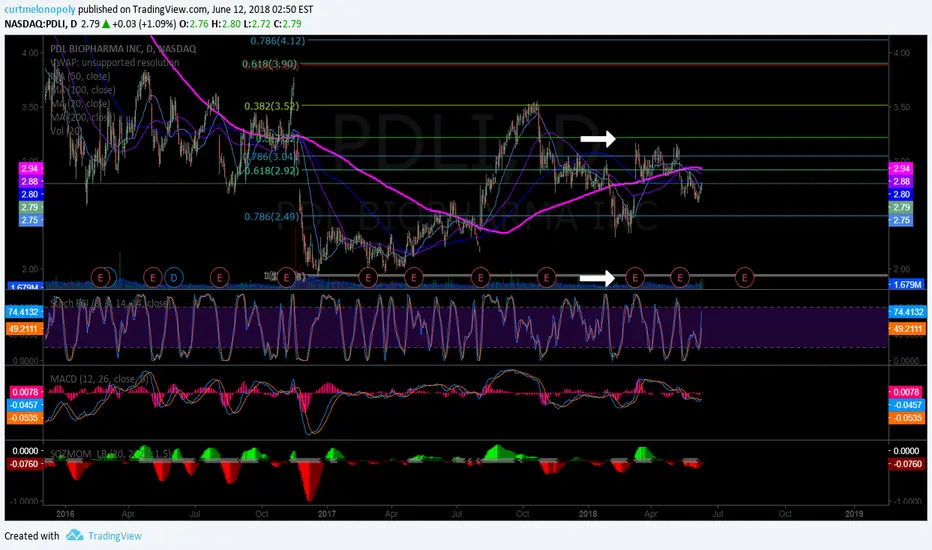Viewport: 932px width, 550px height.
Task: Click the L:2.72 low value
Action: [x=256, y=24]
